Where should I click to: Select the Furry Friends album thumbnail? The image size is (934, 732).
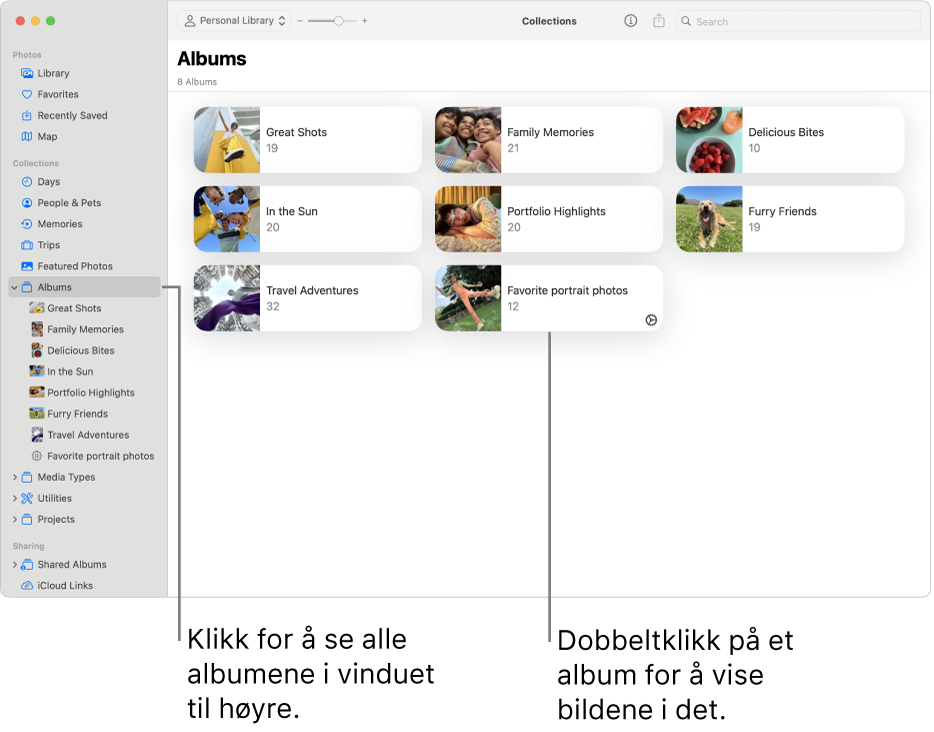(x=709, y=219)
